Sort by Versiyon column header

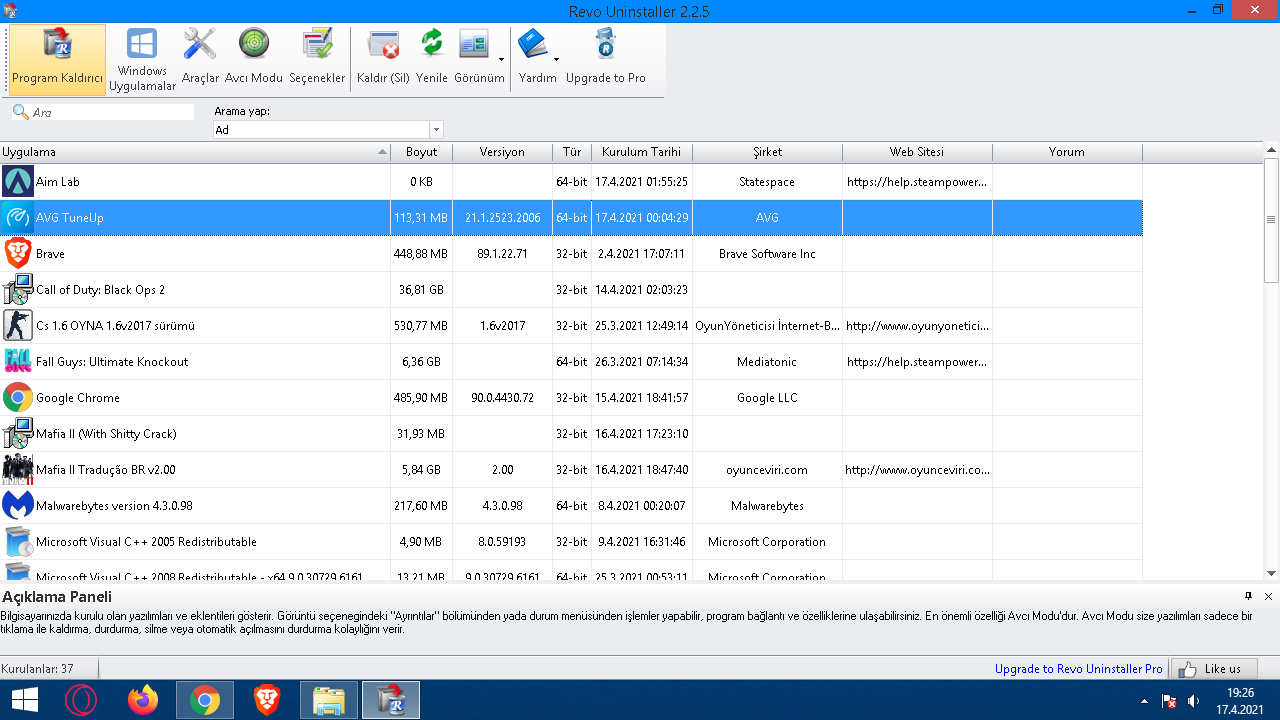[502, 152]
